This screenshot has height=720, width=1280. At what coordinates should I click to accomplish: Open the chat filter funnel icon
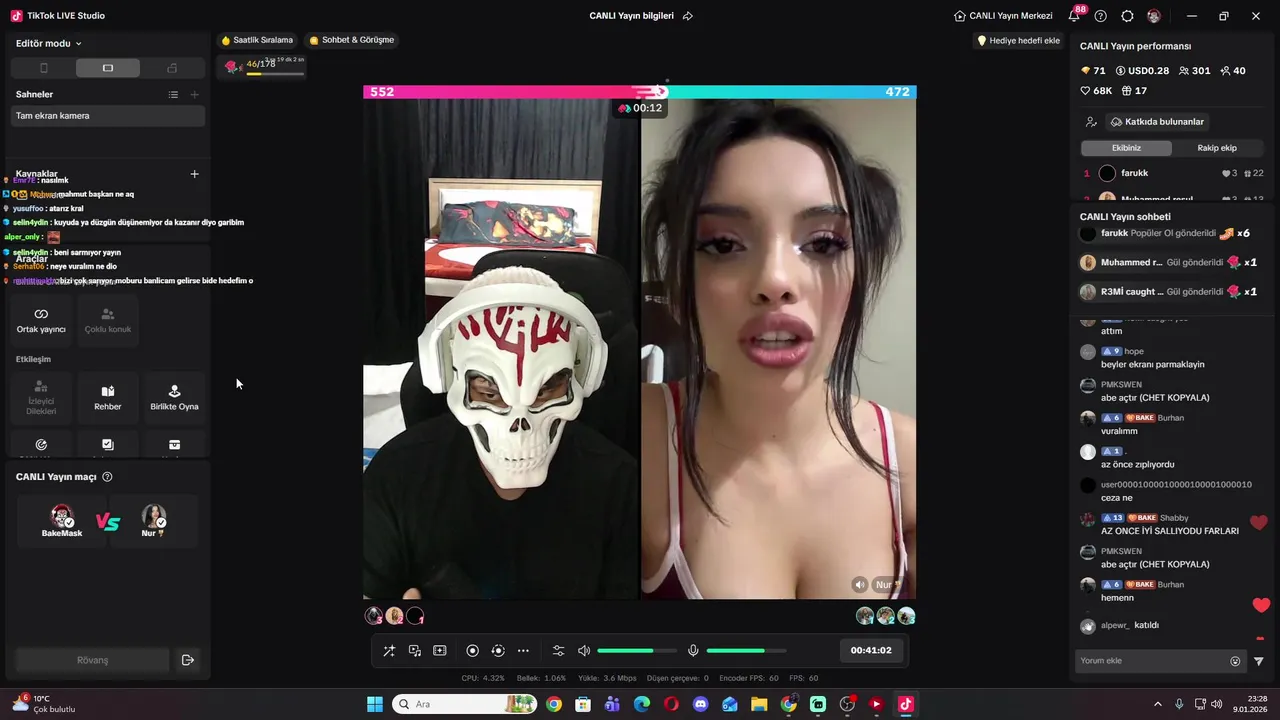(1259, 661)
